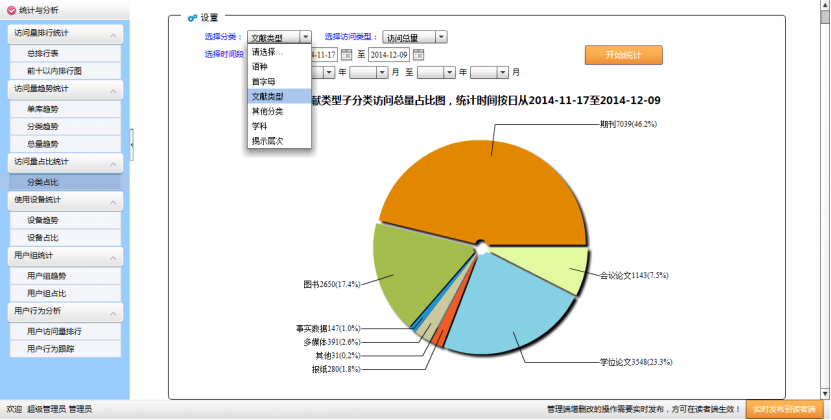Click the red 统计与分析 header icon
The height and width of the screenshot is (420, 831).
click(x=11, y=10)
